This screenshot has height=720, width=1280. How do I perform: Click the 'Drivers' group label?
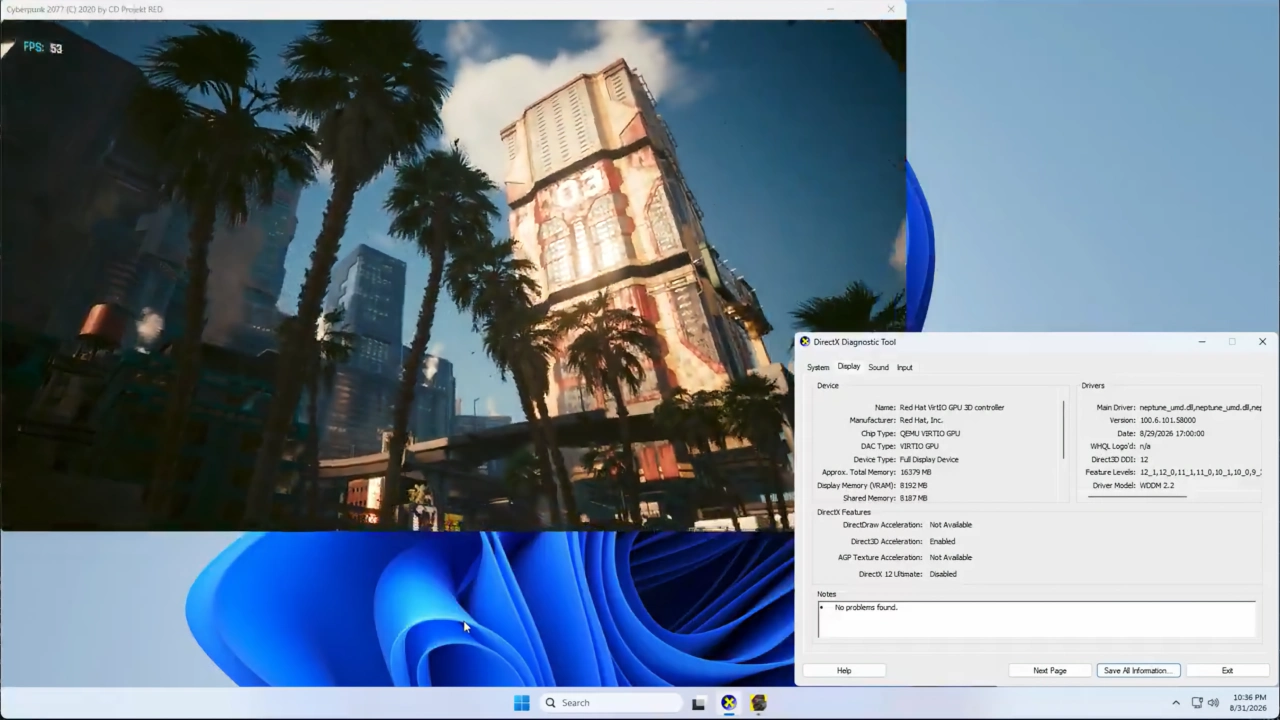[1093, 386]
